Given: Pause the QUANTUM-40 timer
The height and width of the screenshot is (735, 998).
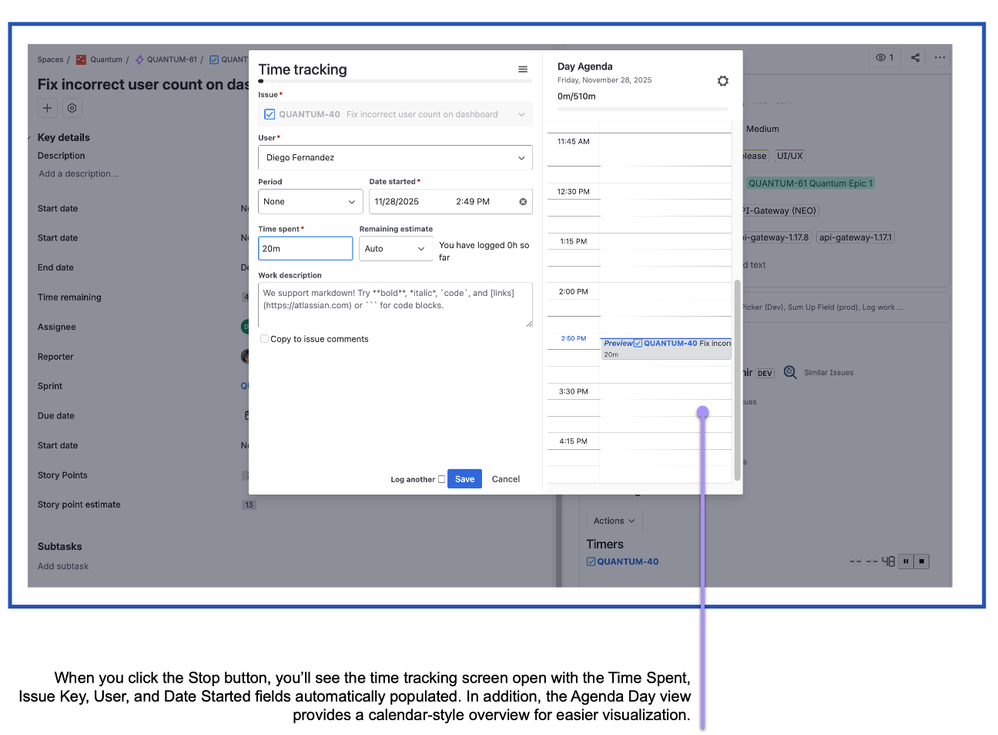Looking at the screenshot, I should coord(905,561).
